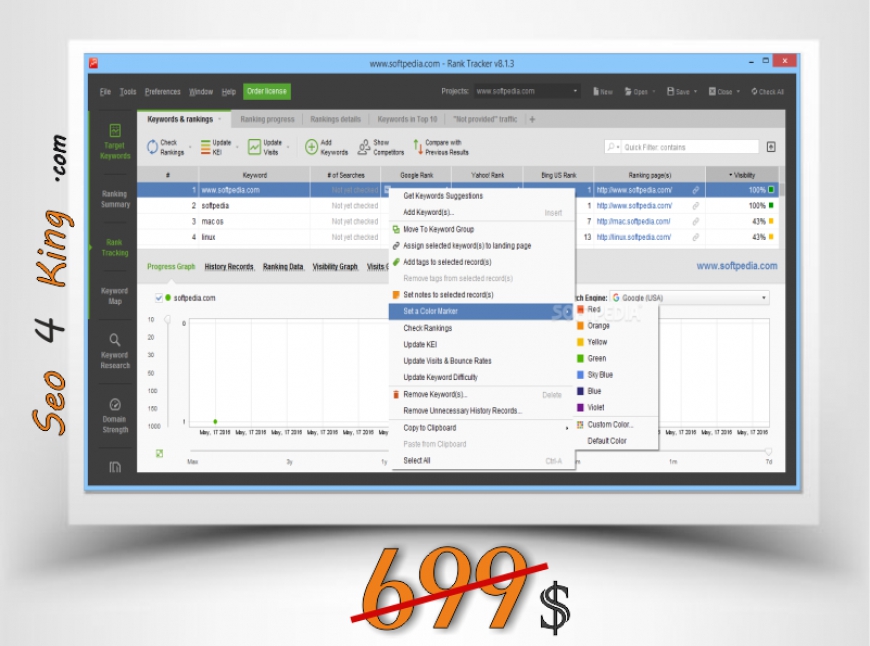Toggle softpedia.com graph series checkbox
870x646 pixels.
(159, 298)
